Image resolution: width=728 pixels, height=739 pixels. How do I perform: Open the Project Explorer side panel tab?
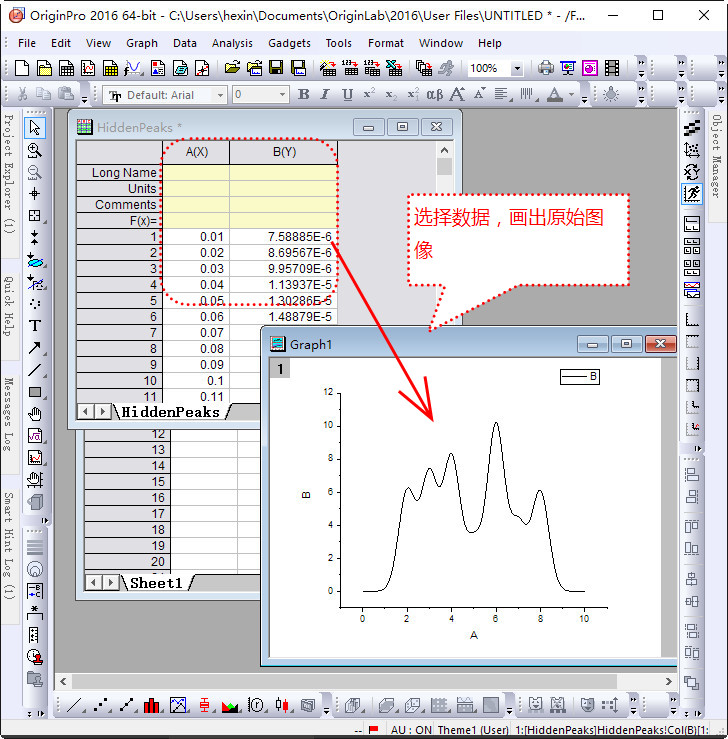[x=8, y=174]
